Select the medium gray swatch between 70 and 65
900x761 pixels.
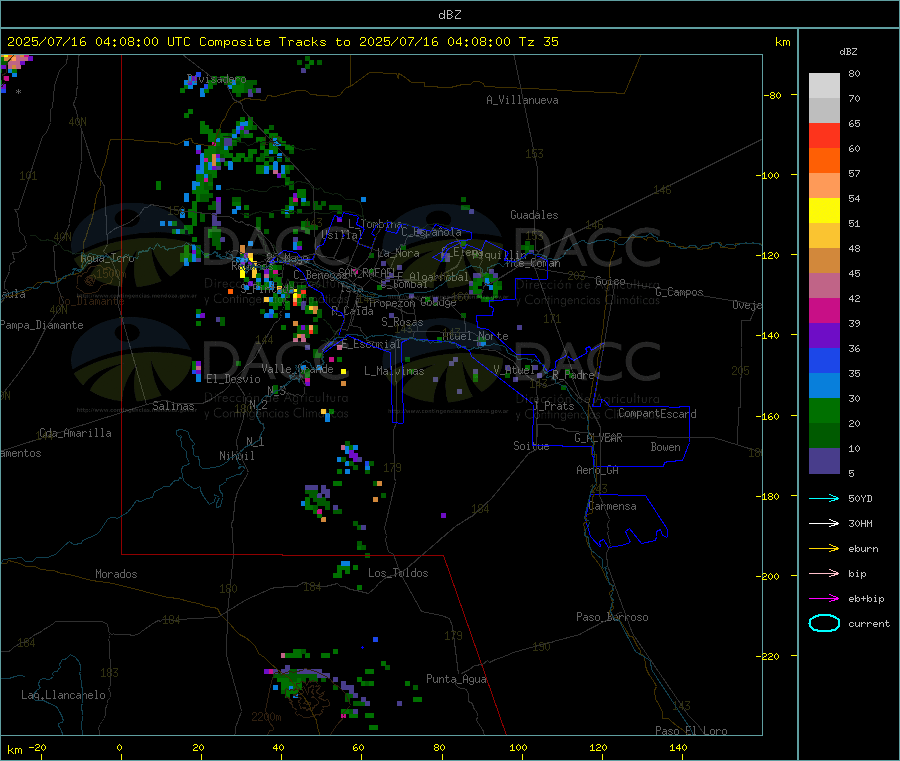coord(824,111)
